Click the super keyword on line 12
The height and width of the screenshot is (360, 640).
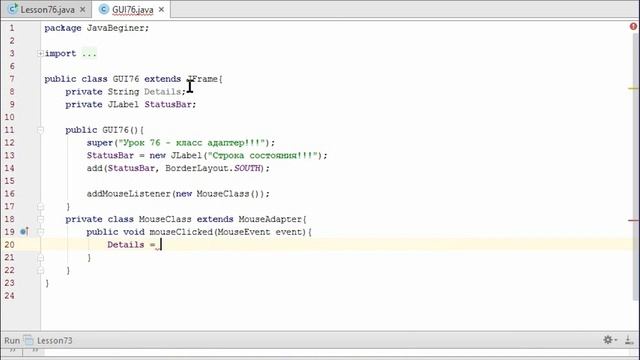pyautogui.click(x=100, y=143)
